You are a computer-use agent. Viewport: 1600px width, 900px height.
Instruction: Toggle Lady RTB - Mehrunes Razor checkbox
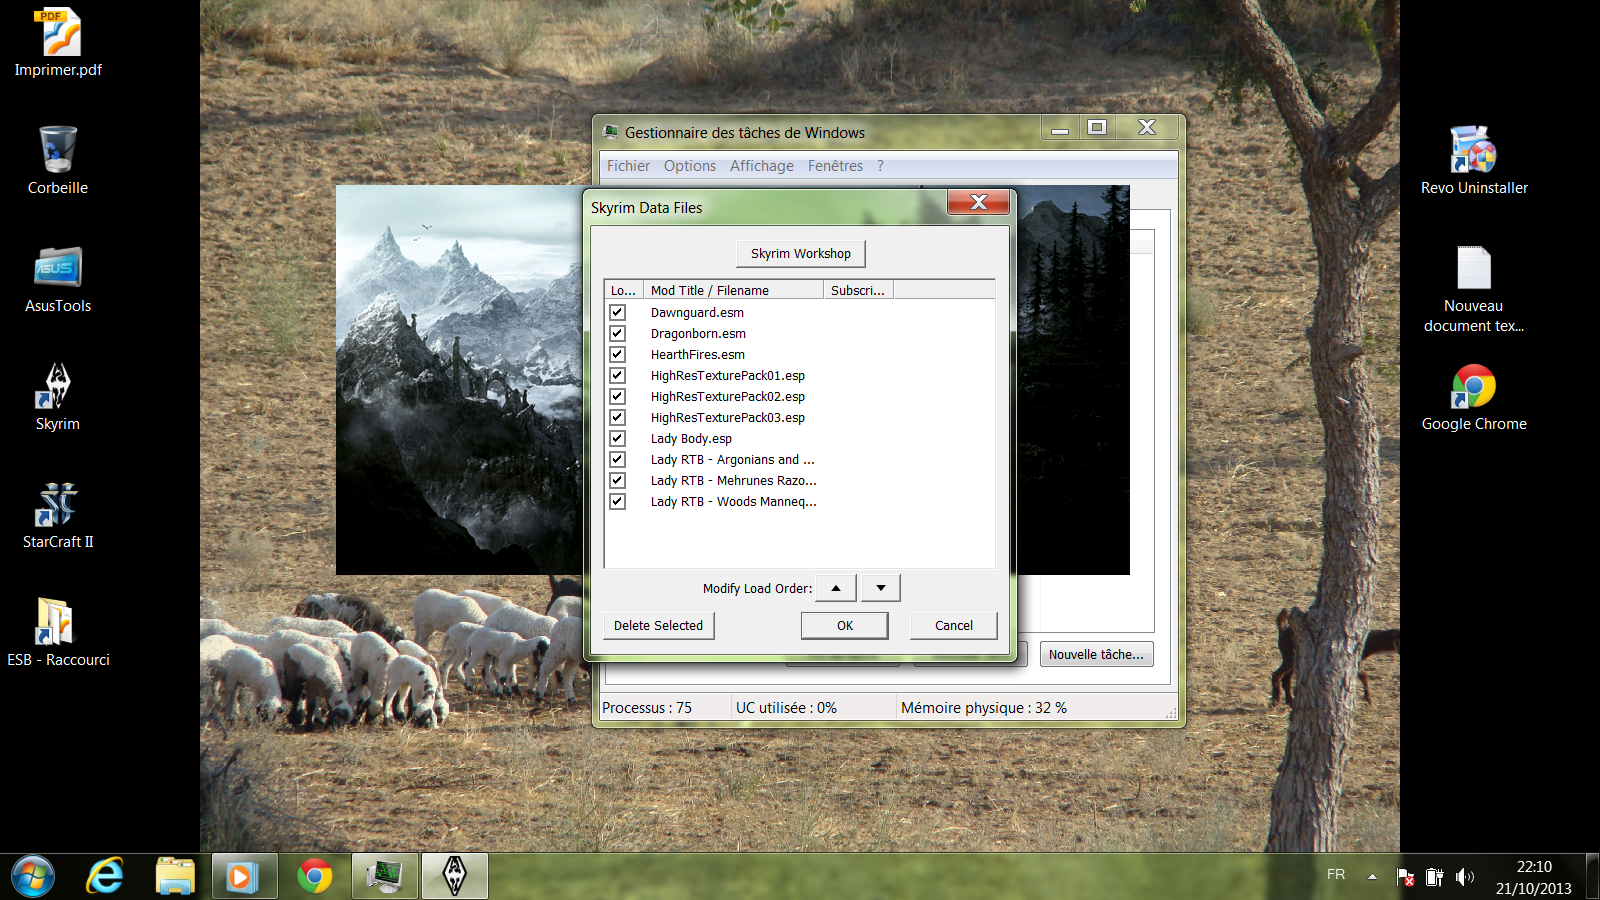coord(618,480)
